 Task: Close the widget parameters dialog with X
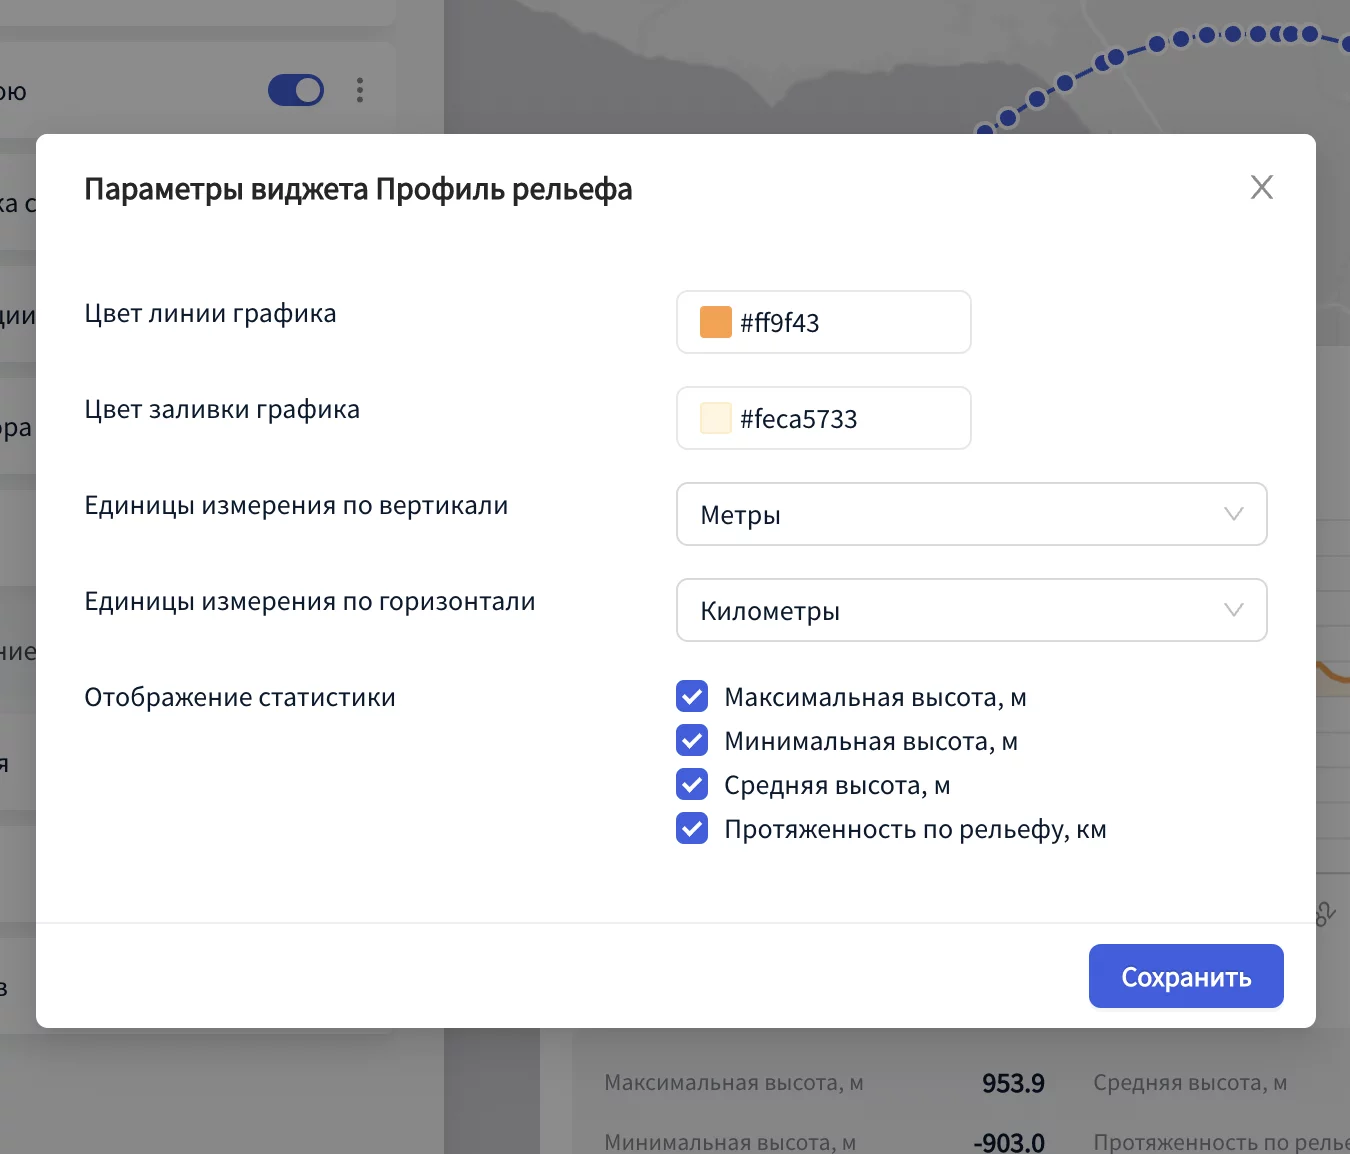1261,187
